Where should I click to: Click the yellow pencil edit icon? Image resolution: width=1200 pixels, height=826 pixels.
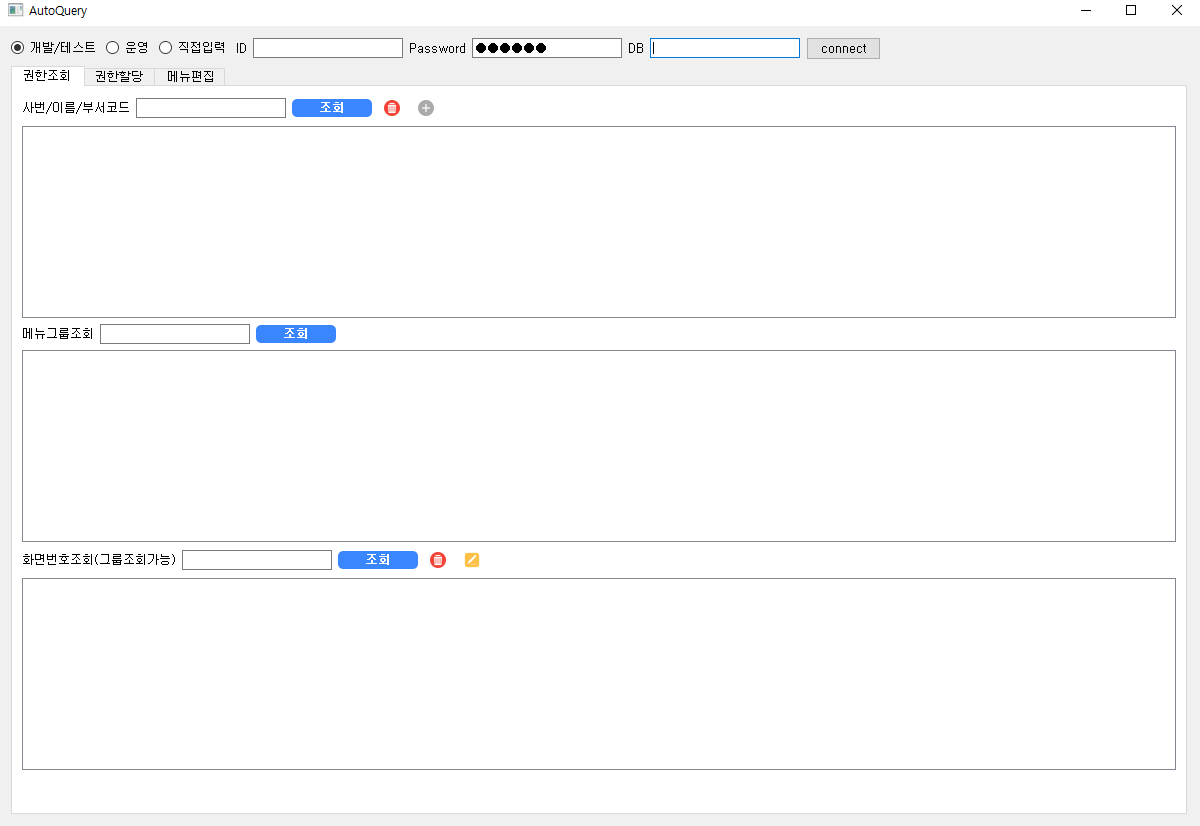coord(472,560)
